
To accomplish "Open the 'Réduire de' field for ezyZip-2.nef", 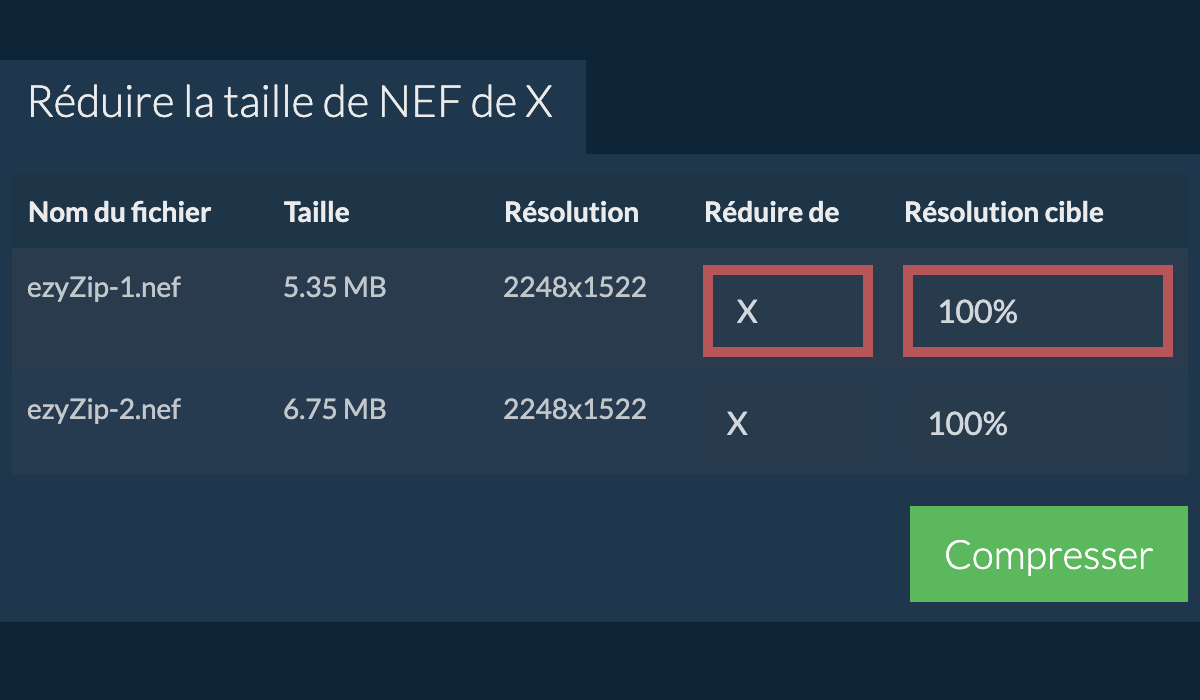I will point(737,424).
